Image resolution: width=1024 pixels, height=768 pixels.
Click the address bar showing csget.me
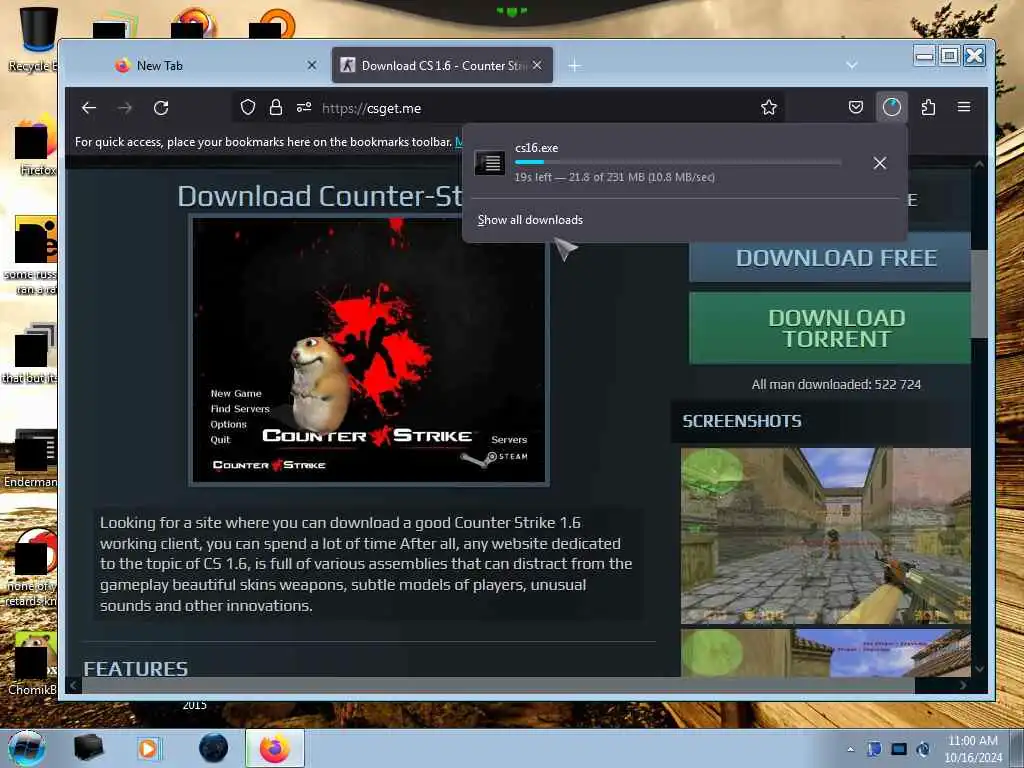click(508, 108)
